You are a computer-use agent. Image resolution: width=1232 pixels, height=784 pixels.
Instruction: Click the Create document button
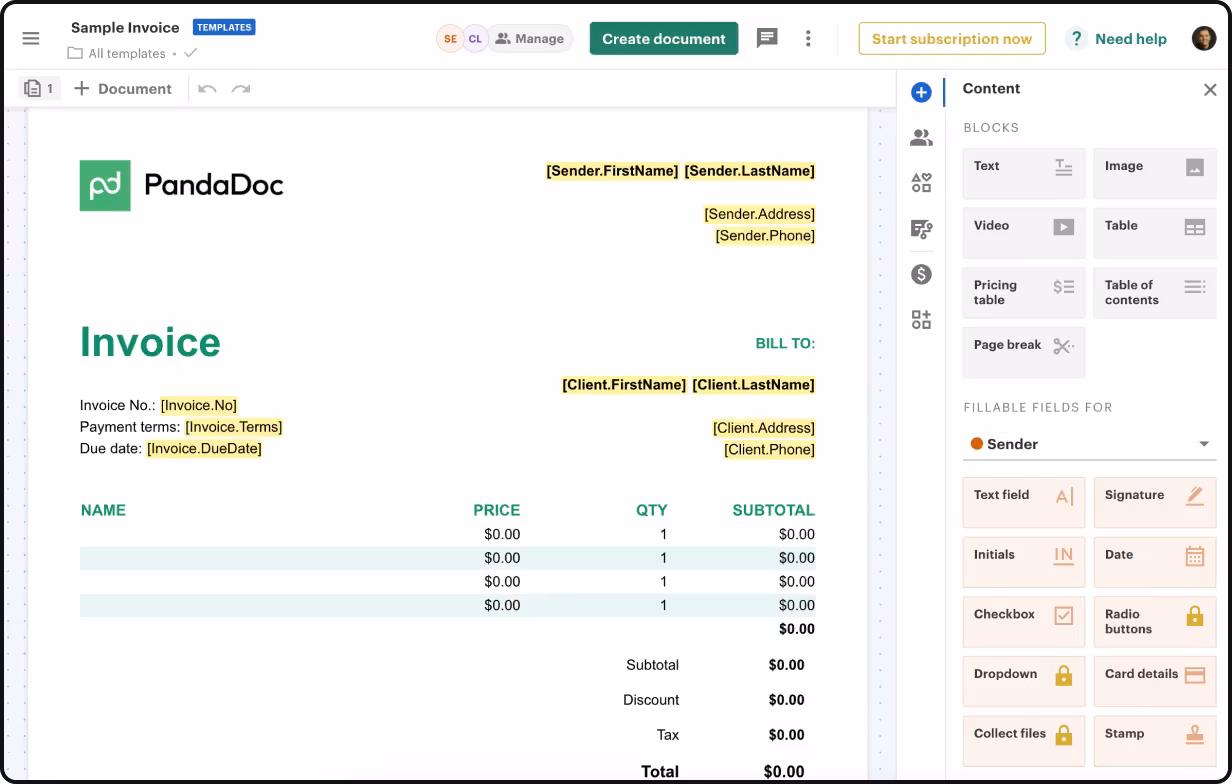click(x=664, y=39)
